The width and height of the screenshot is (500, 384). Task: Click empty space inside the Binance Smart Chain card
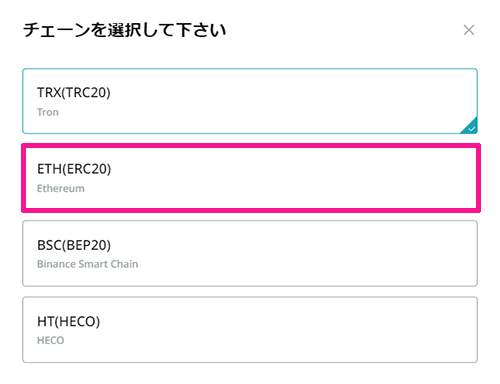point(300,253)
